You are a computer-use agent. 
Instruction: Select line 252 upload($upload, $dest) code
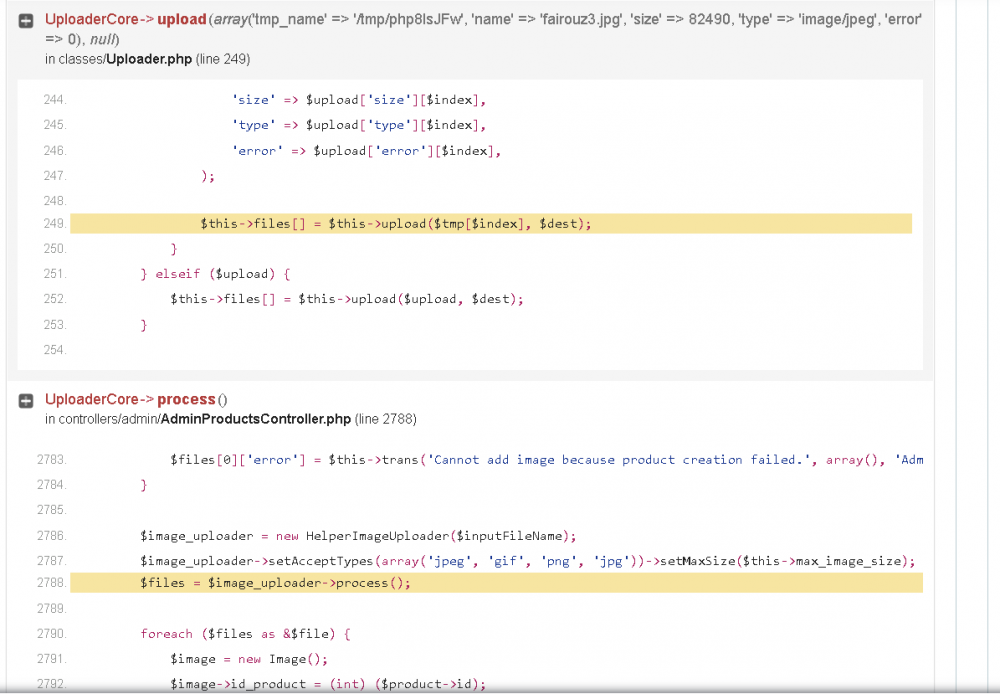[x=347, y=299]
